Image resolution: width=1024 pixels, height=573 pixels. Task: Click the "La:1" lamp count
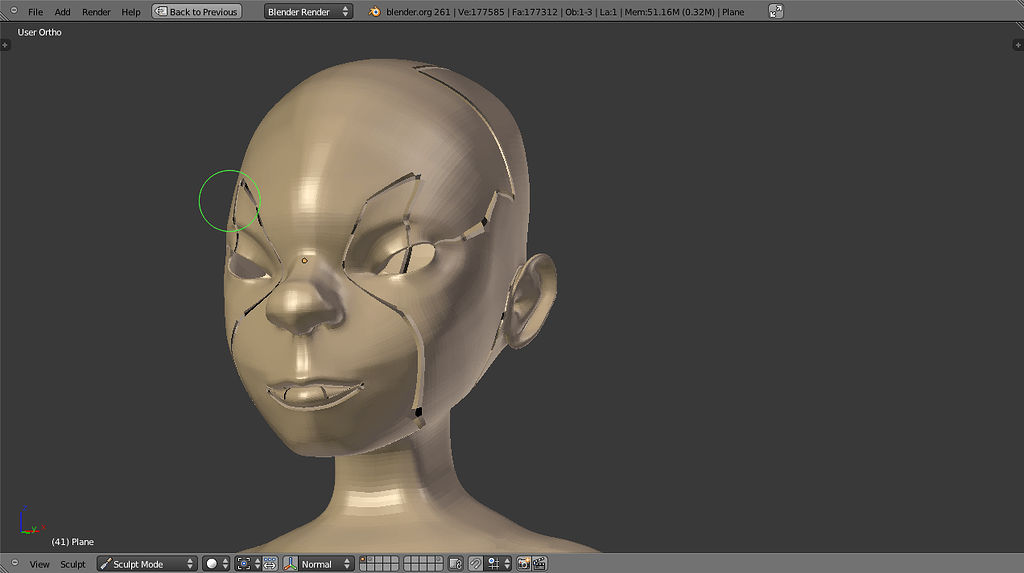(608, 12)
